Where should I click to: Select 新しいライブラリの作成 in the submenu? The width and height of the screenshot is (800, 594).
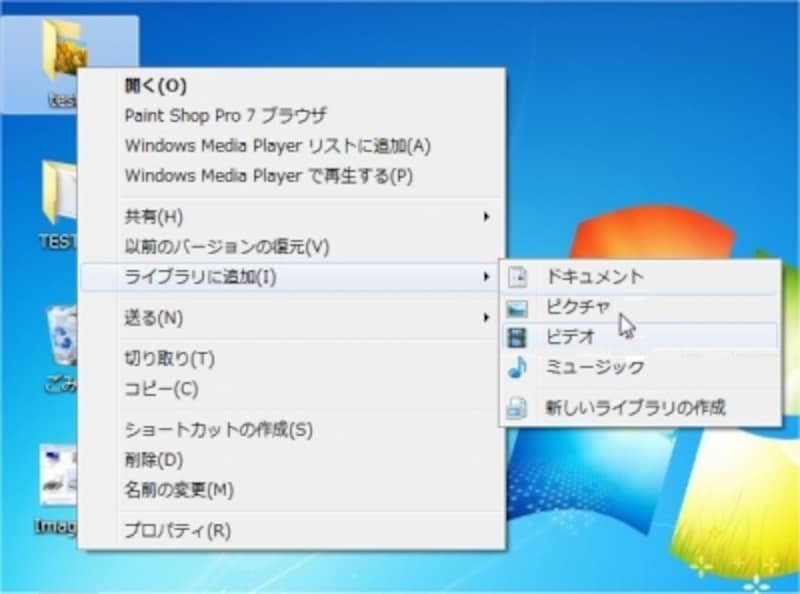(640, 408)
